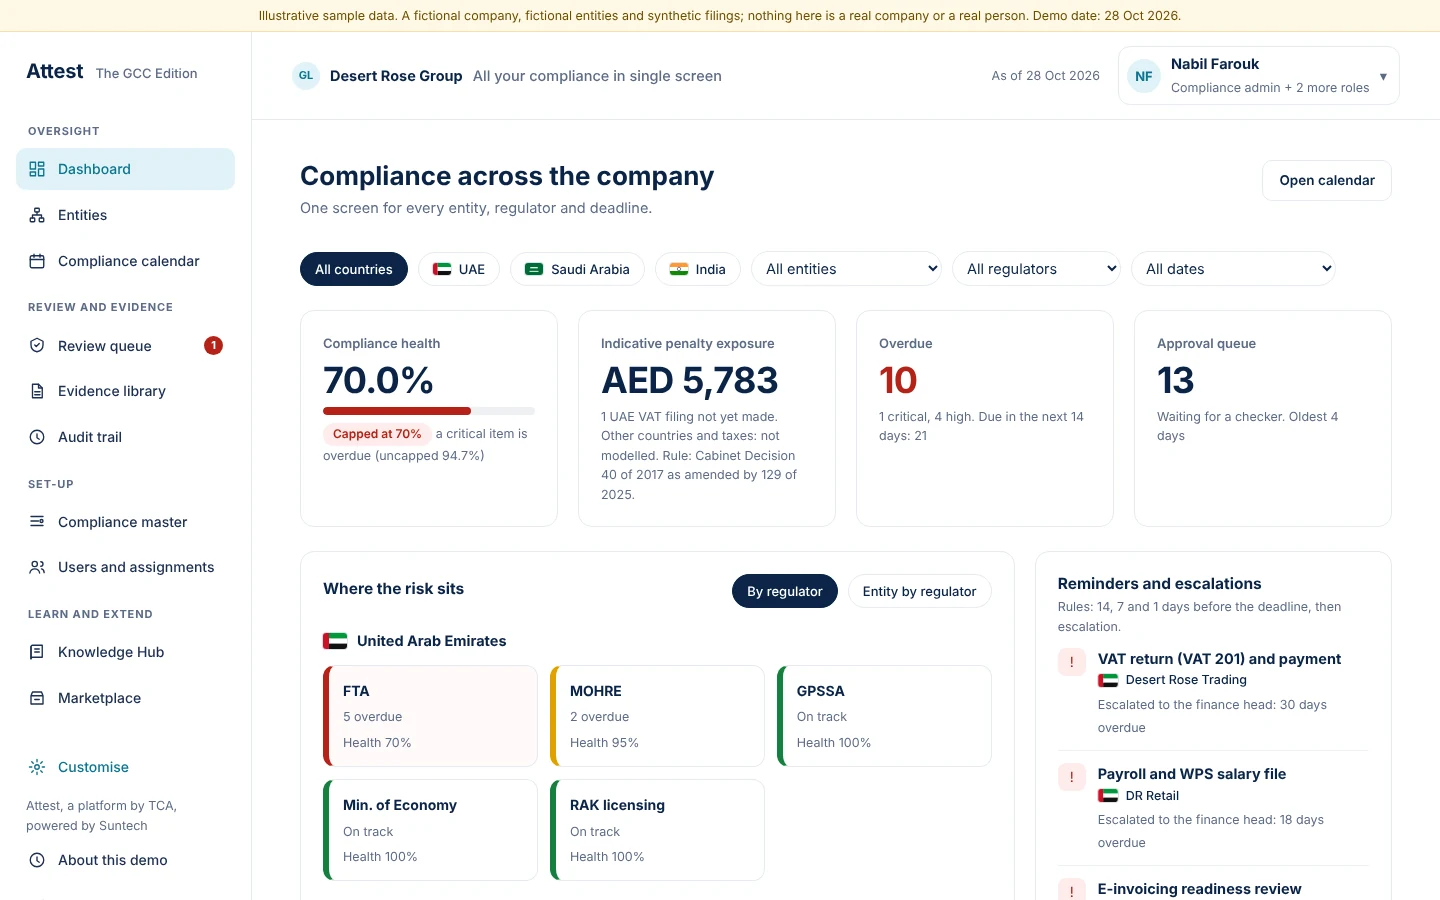Viewport: 1440px width, 900px height.
Task: Switch risk view to Entity by regulator
Action: (920, 591)
